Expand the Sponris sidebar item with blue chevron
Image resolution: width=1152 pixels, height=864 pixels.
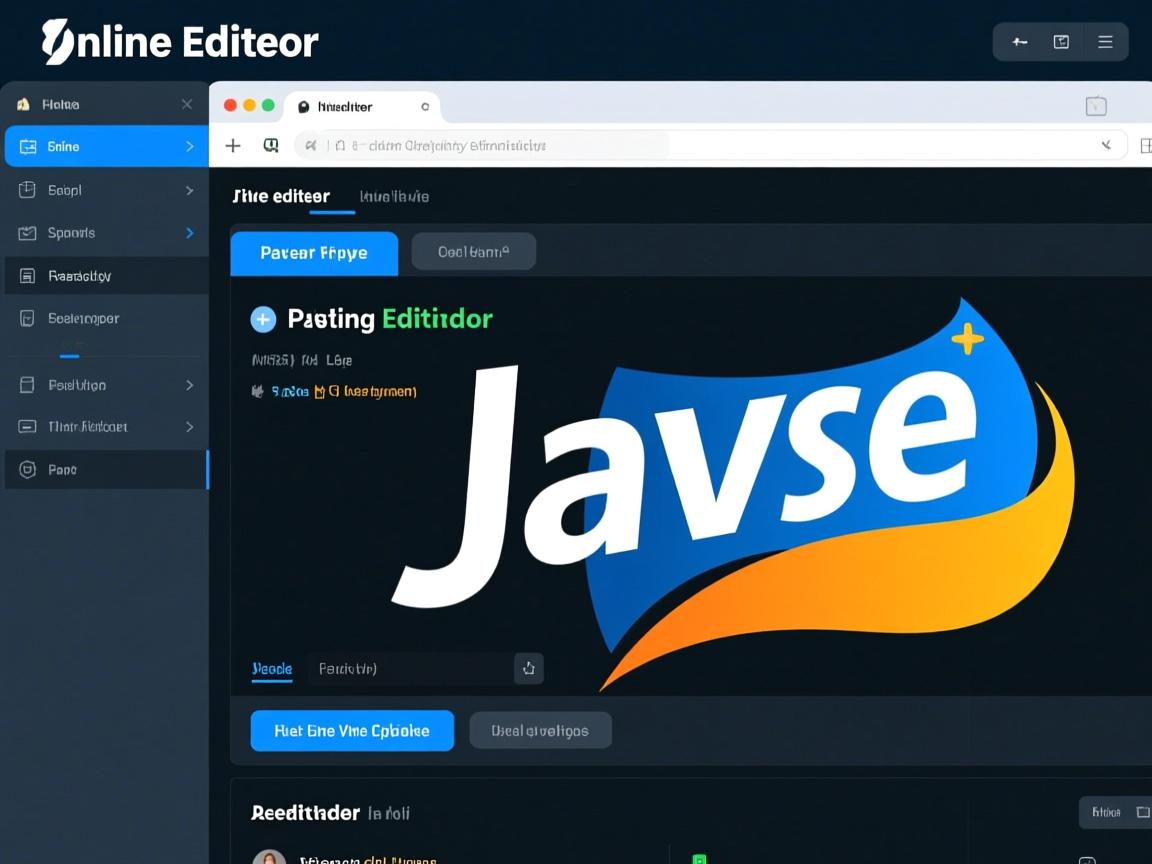(x=189, y=233)
